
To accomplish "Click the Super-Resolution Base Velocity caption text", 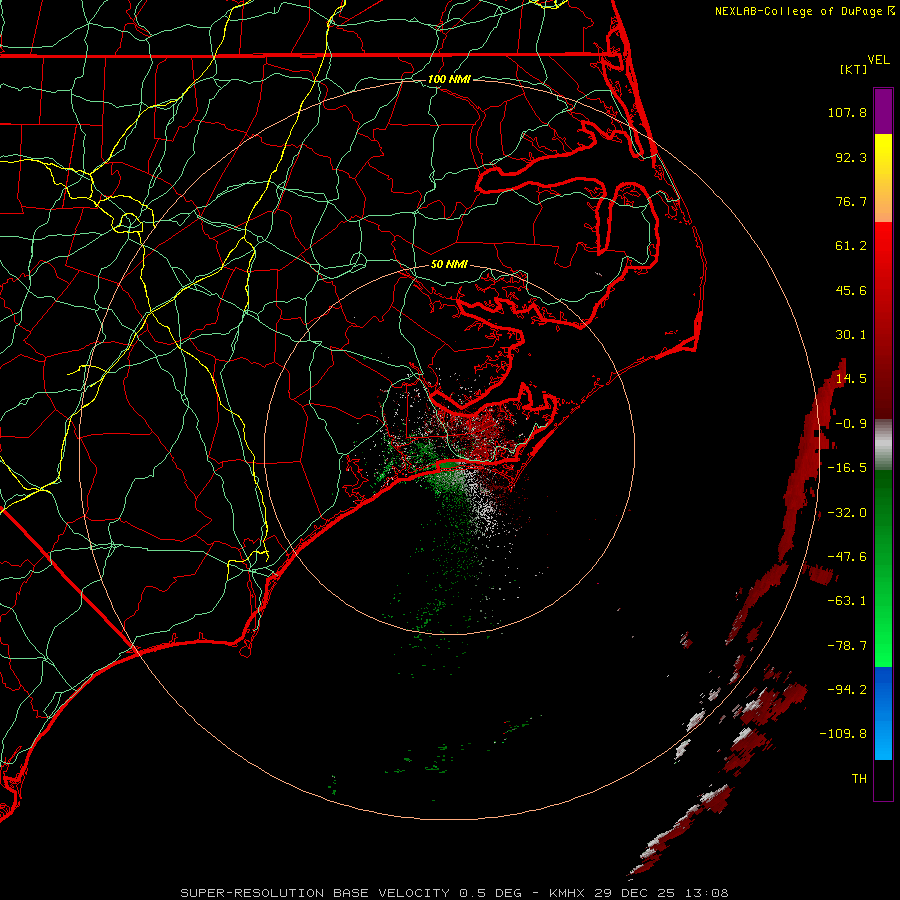I will coord(454,893).
